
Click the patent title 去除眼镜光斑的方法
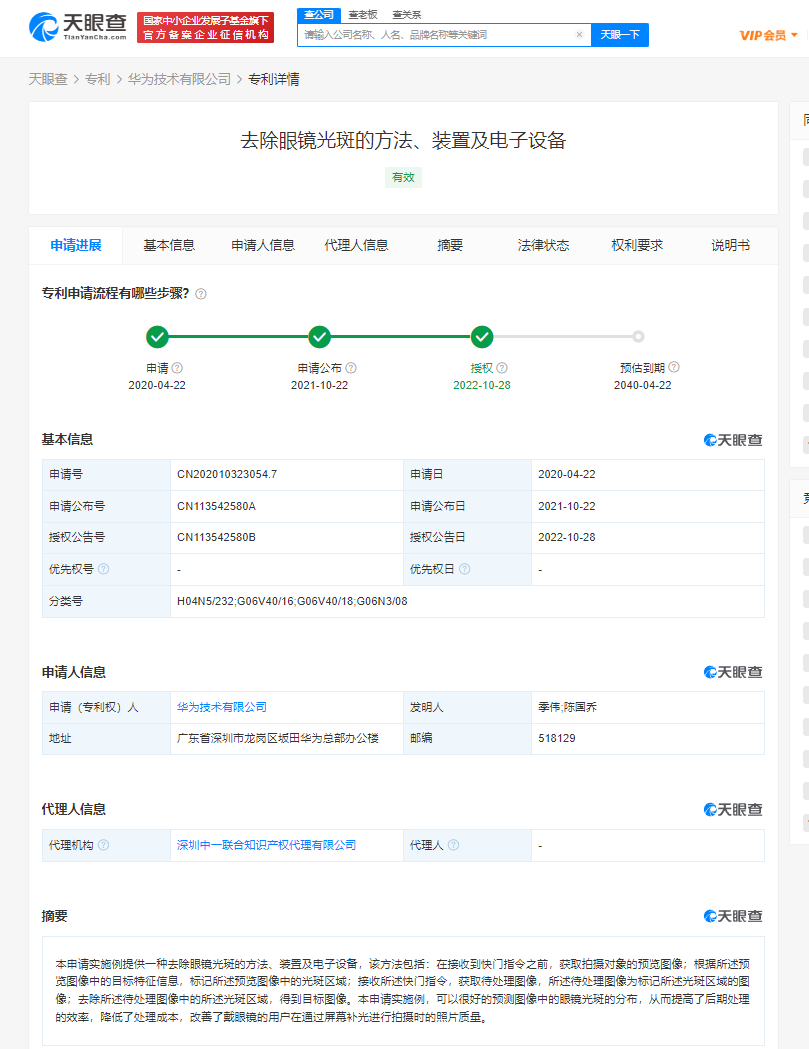pos(403,140)
